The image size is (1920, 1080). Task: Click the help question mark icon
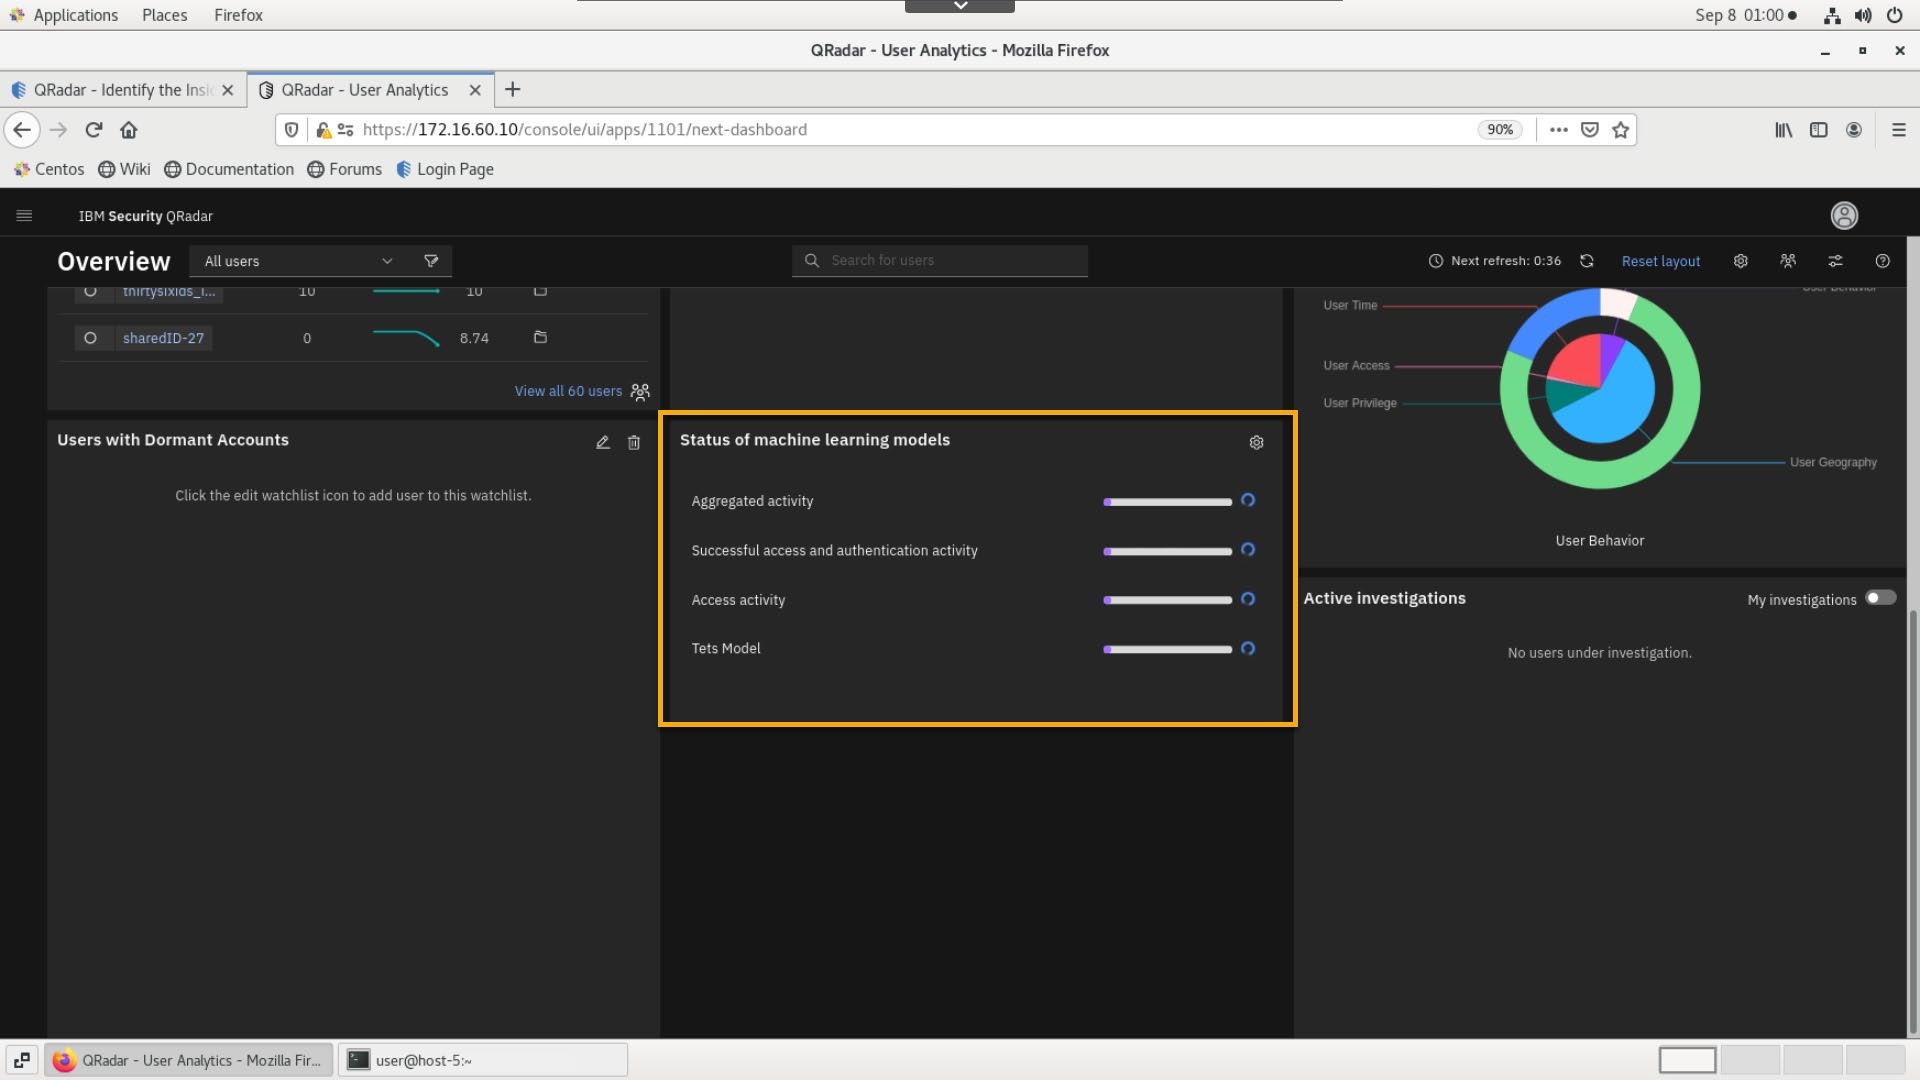(x=1883, y=261)
